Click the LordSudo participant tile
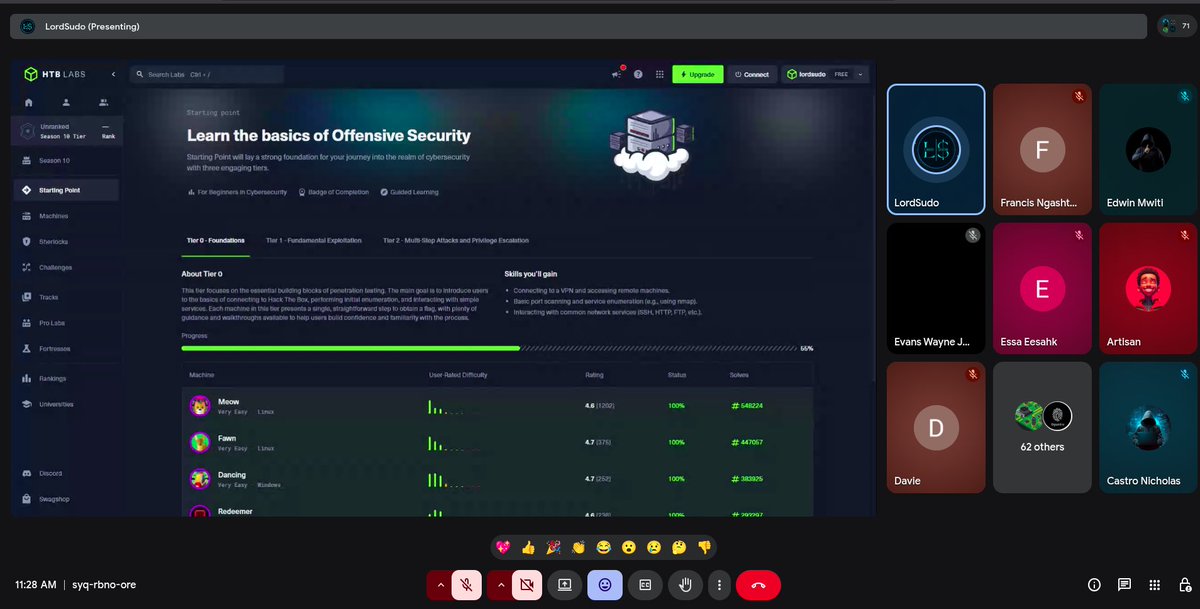The width and height of the screenshot is (1200, 609). [x=936, y=149]
